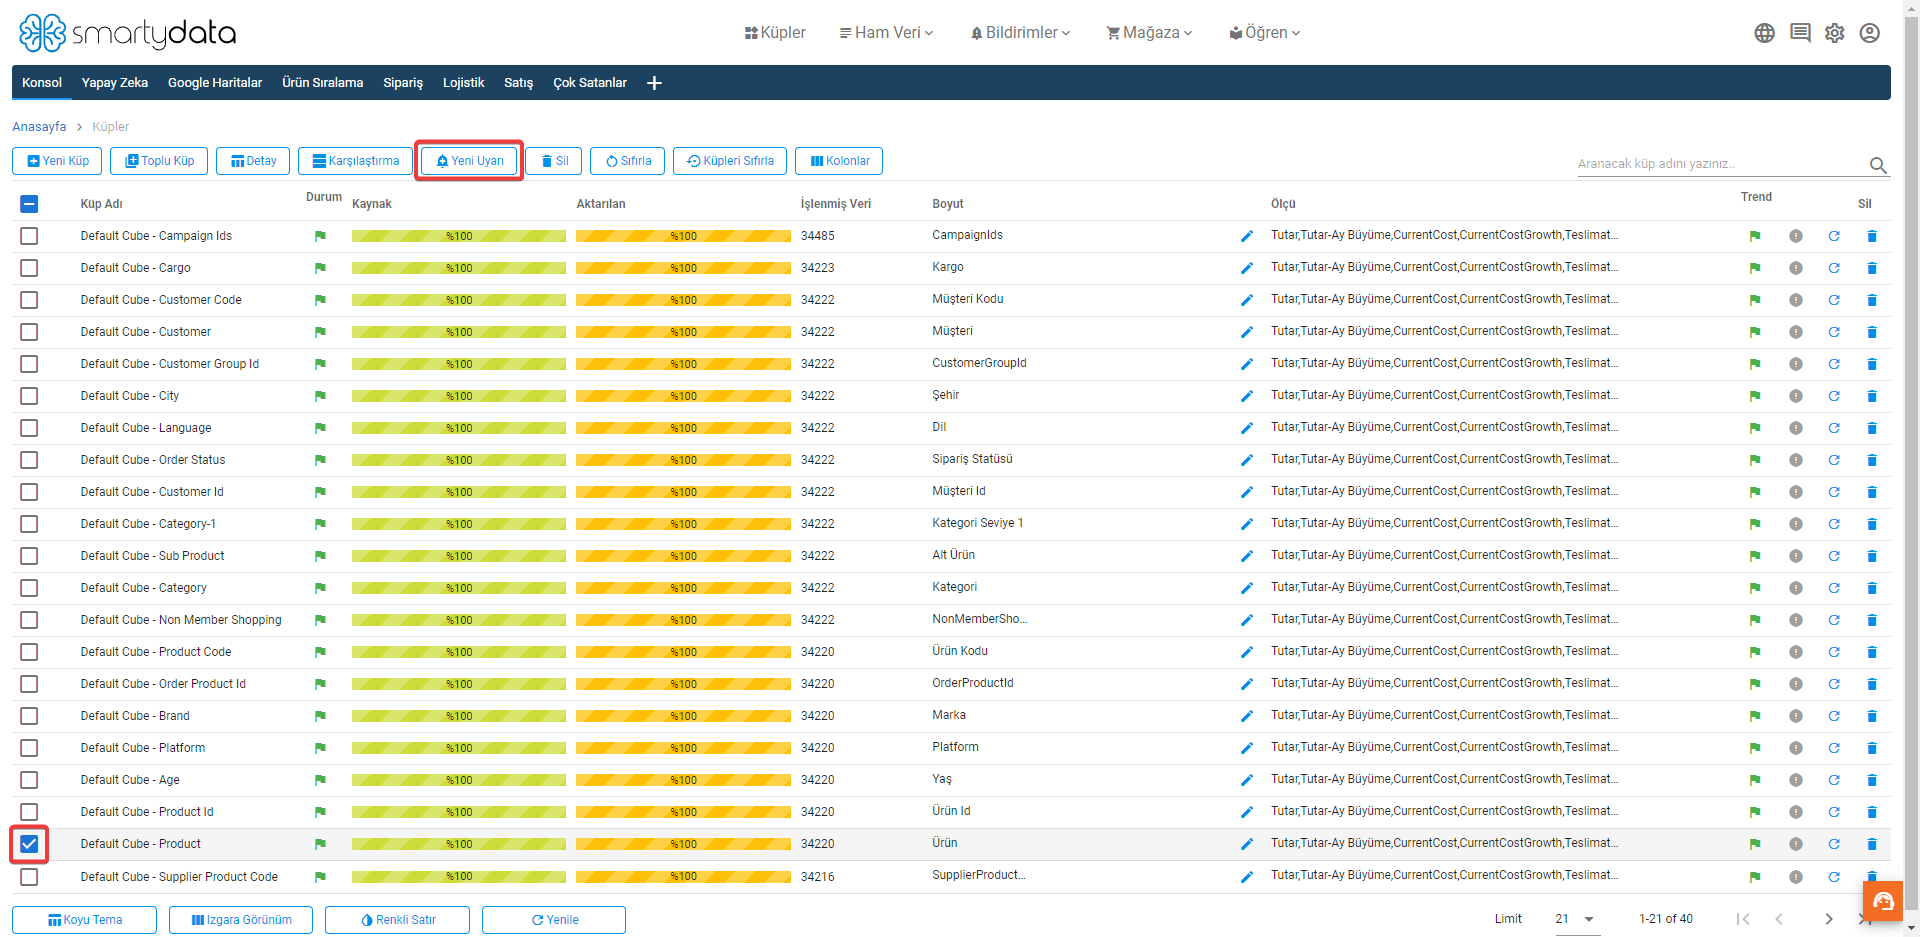Delete Default Cube - Product row trash icon
This screenshot has height=937, width=1920.
point(1872,844)
